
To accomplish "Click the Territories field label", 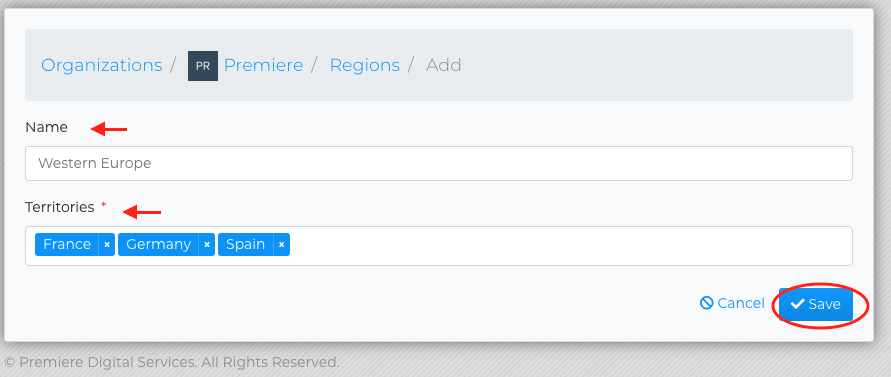I will point(60,208).
